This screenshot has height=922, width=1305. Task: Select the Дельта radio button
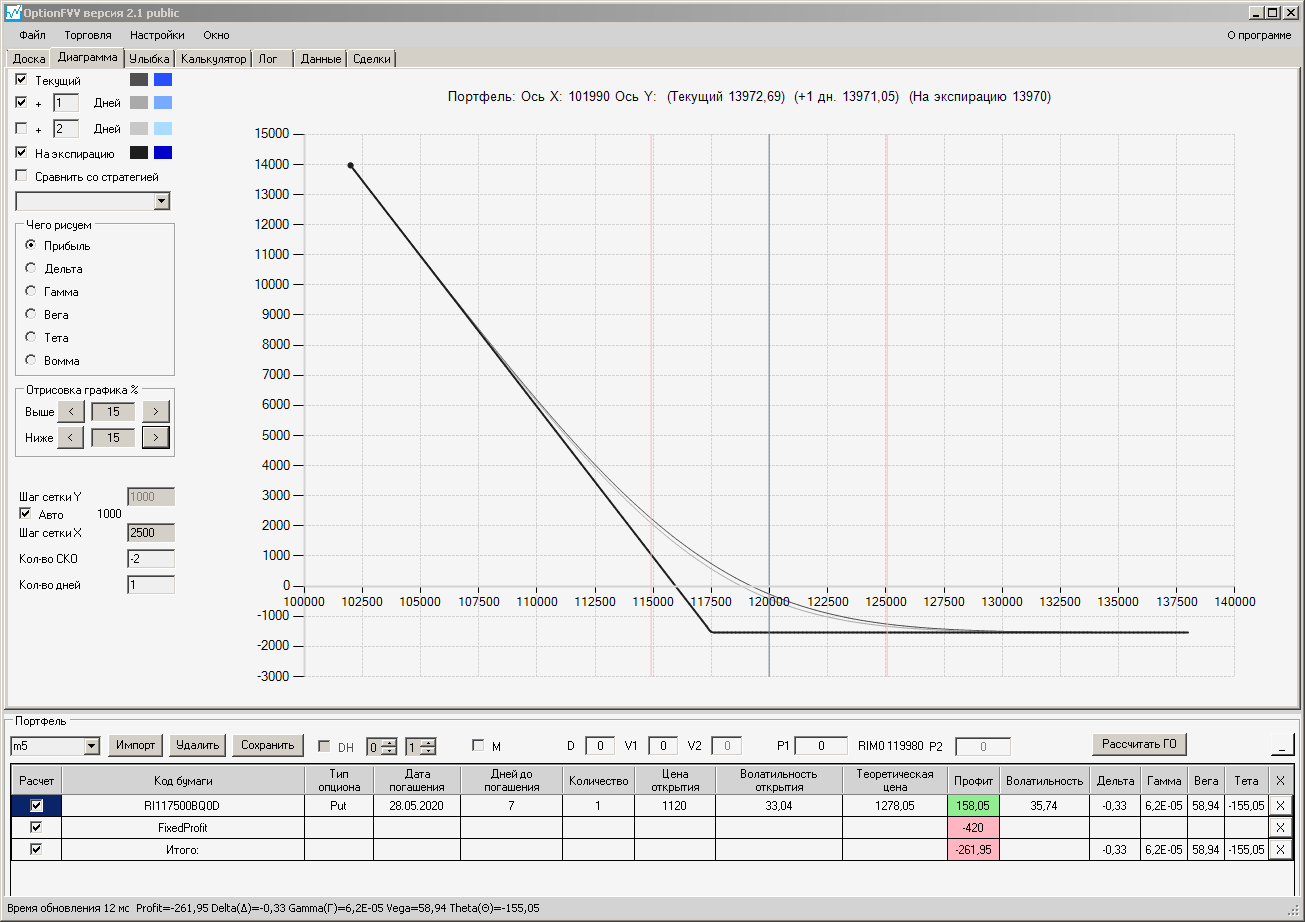click(x=31, y=268)
